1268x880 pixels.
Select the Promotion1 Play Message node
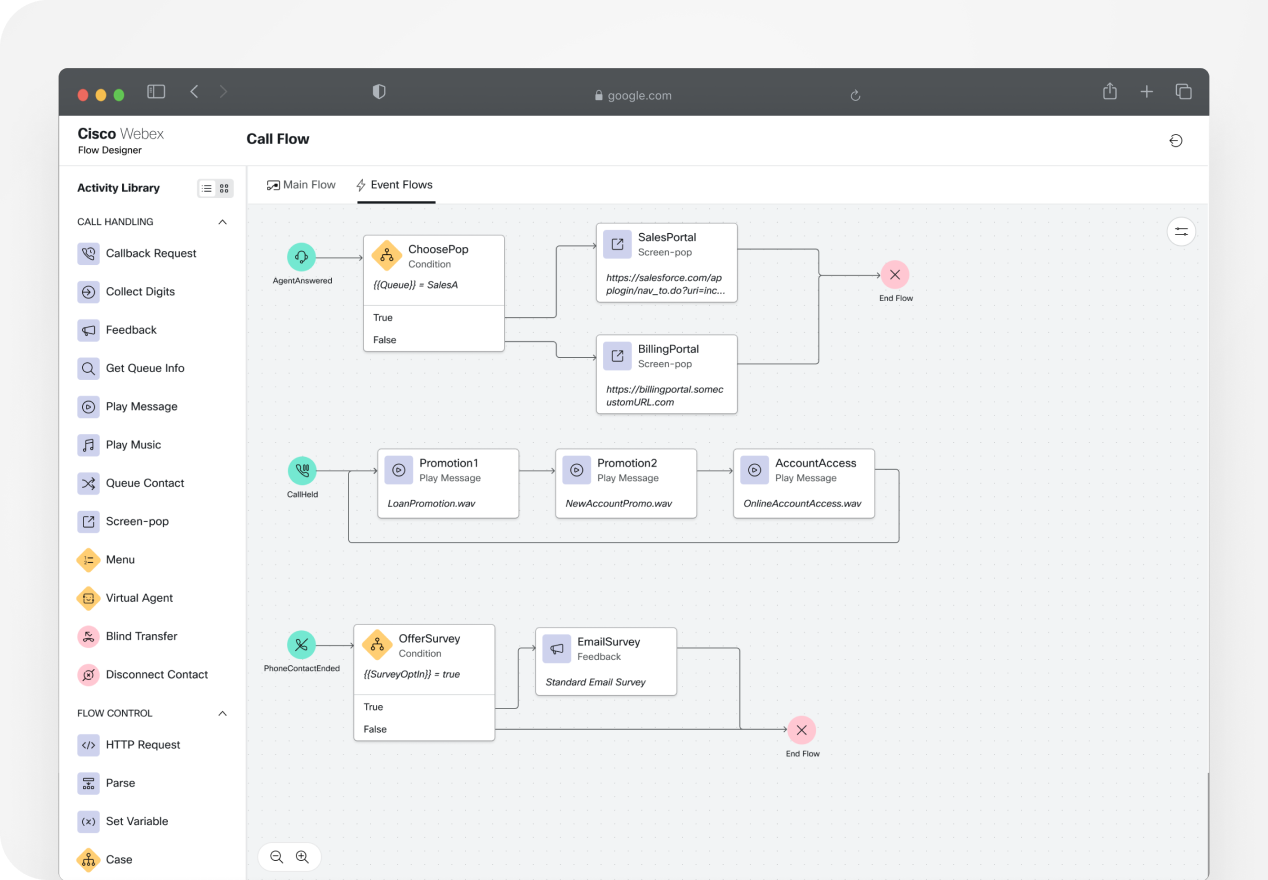[448, 483]
